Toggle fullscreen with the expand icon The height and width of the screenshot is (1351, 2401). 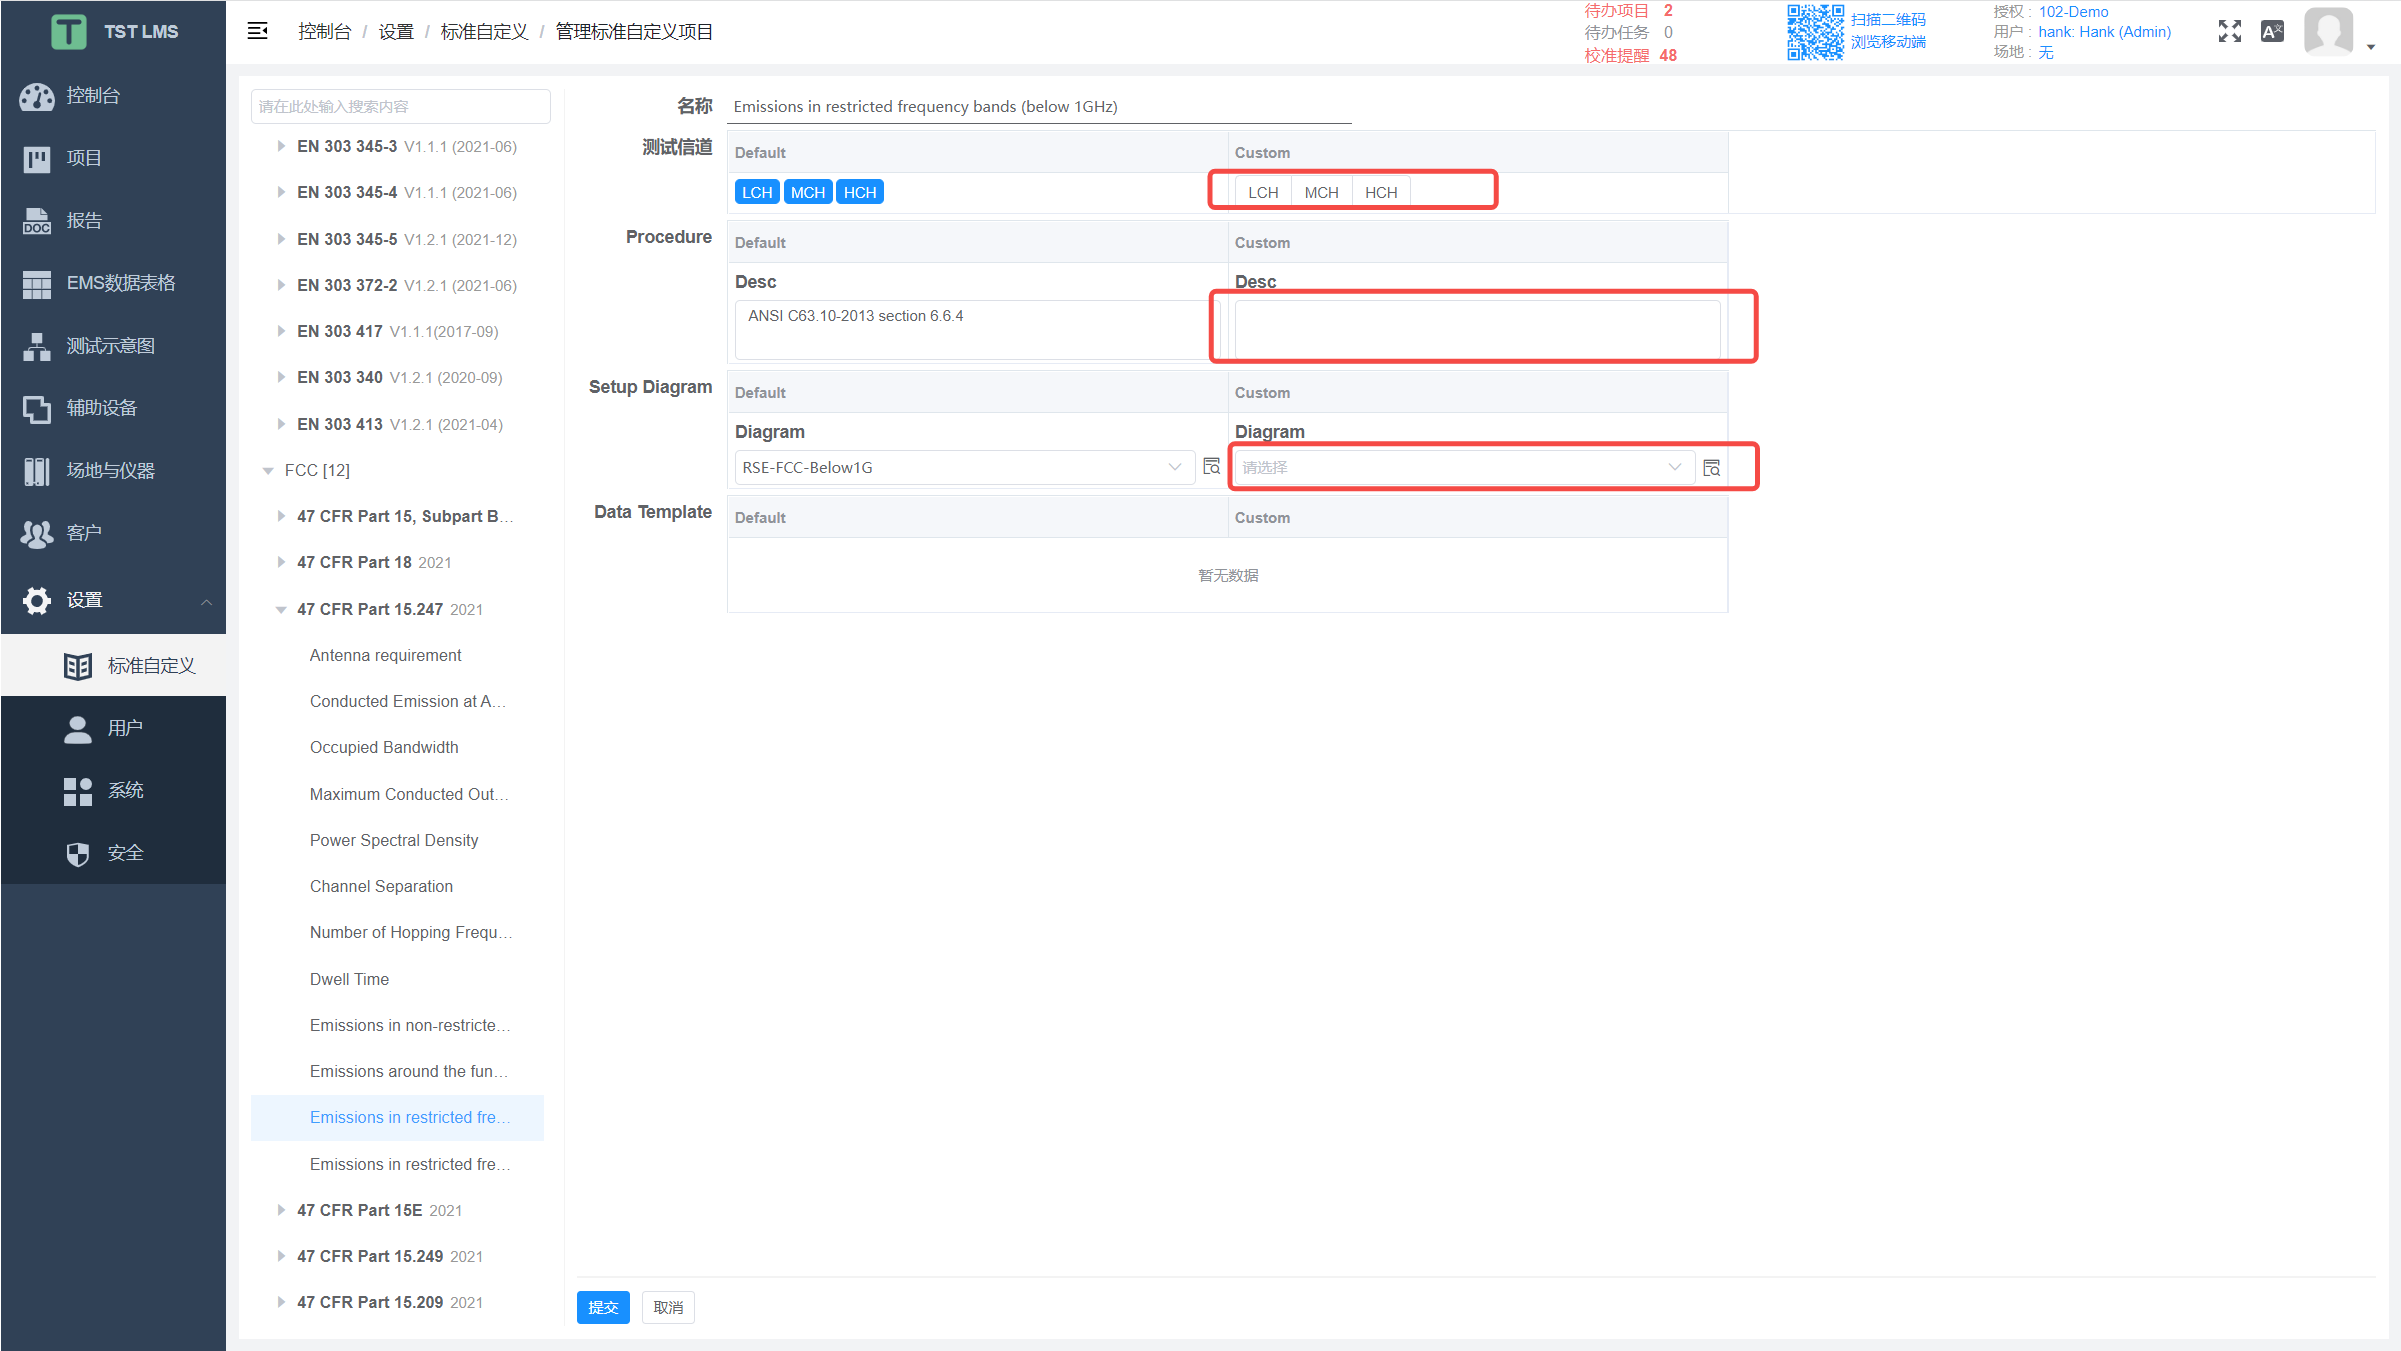2229,31
